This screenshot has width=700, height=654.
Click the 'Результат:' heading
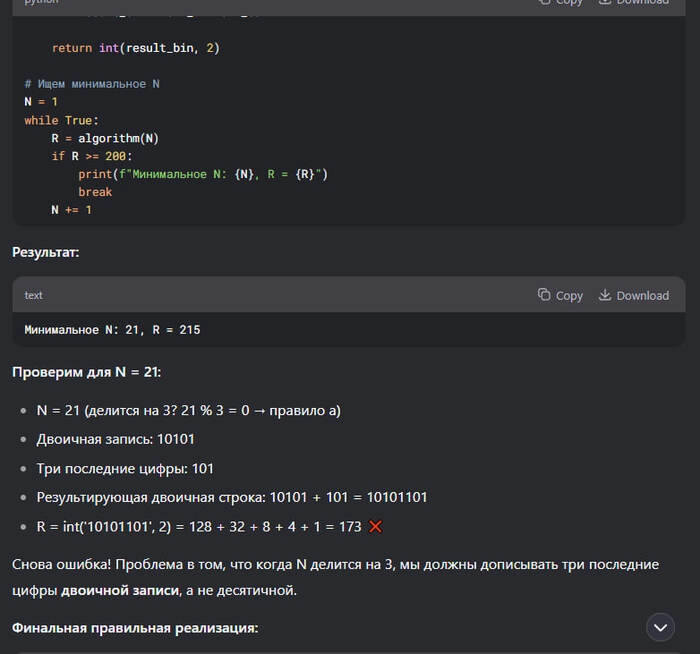pyautogui.click(x=46, y=252)
